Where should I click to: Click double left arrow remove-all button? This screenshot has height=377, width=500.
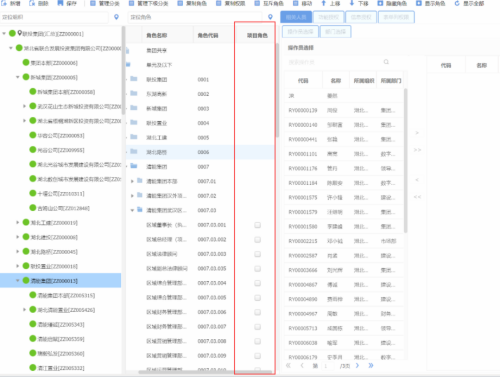[417, 197]
